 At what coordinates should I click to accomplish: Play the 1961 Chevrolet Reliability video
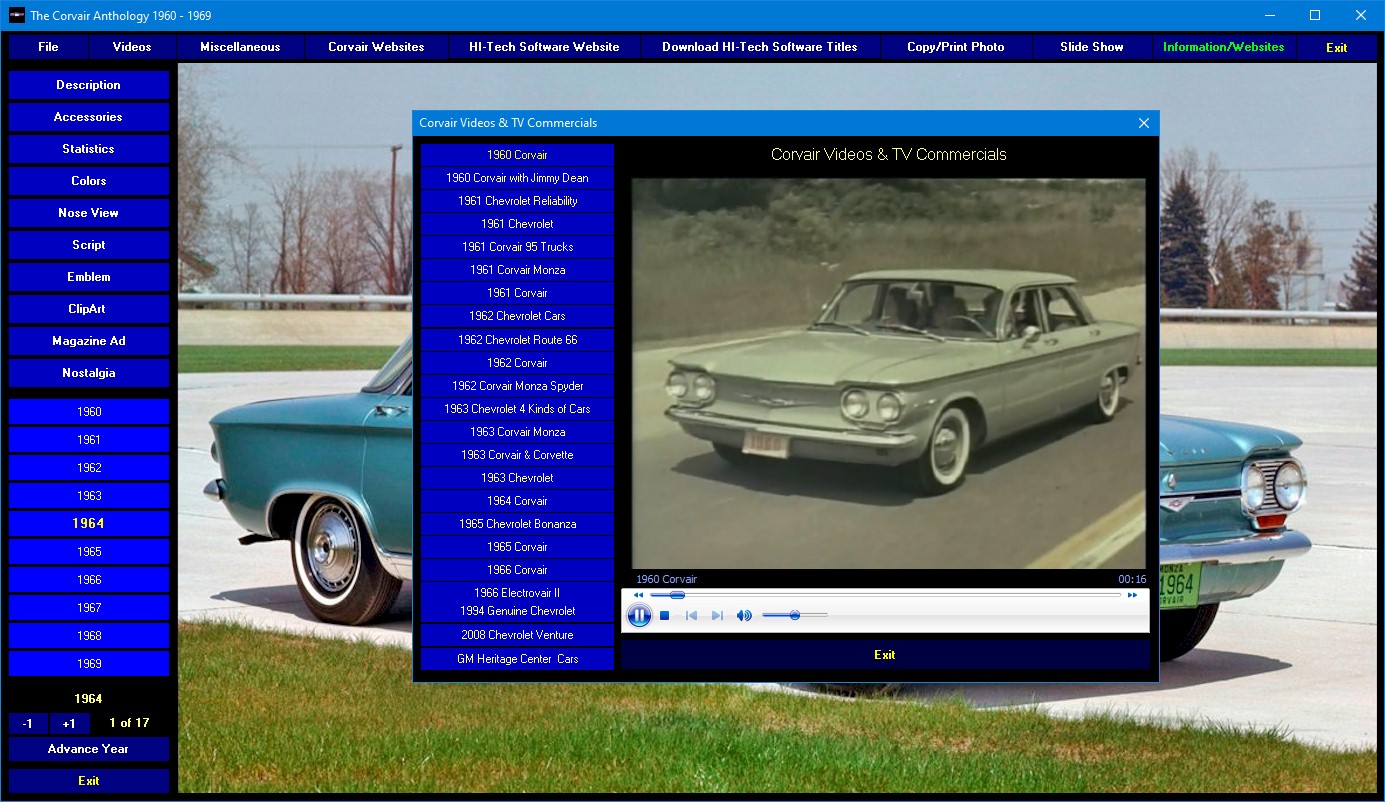(517, 201)
